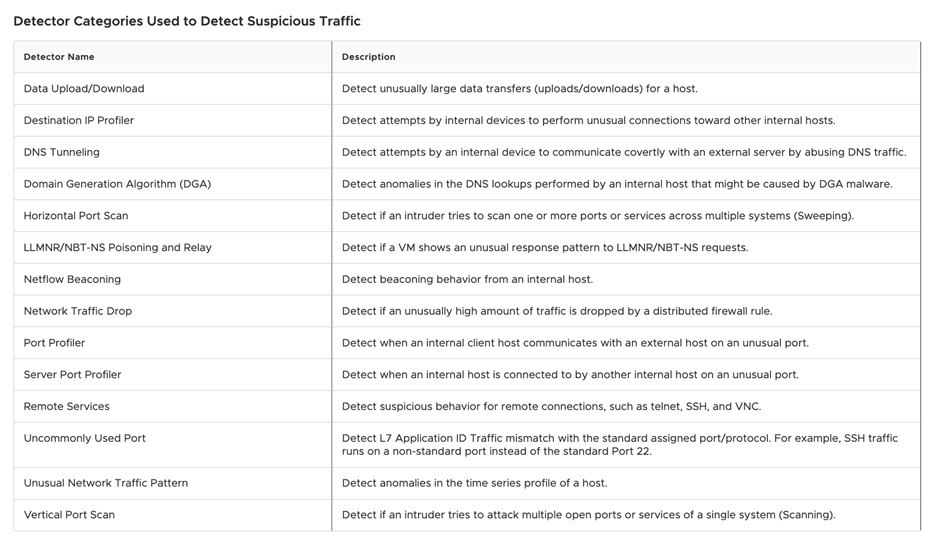Select LLMNR/NBT-NS Poisoning and Relay cell

[118, 248]
